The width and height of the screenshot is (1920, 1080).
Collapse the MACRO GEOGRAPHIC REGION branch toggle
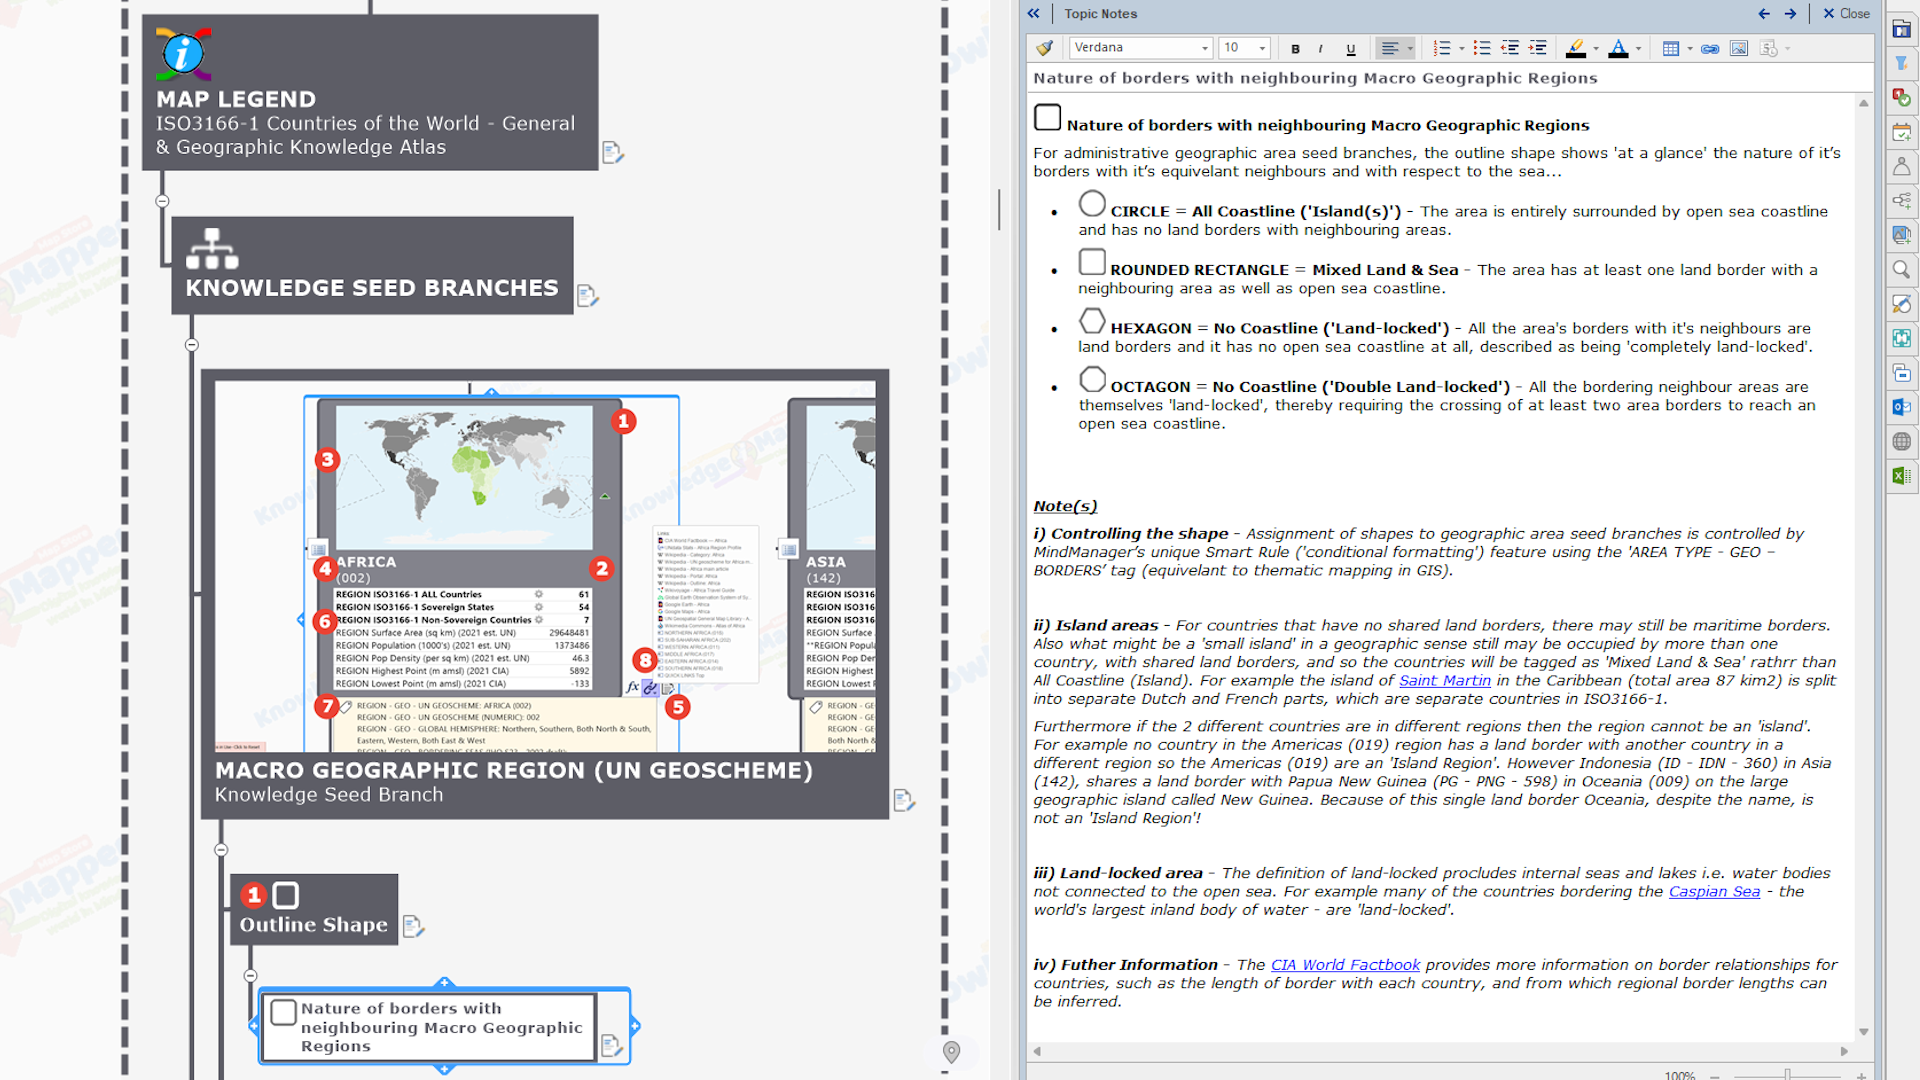tap(221, 850)
